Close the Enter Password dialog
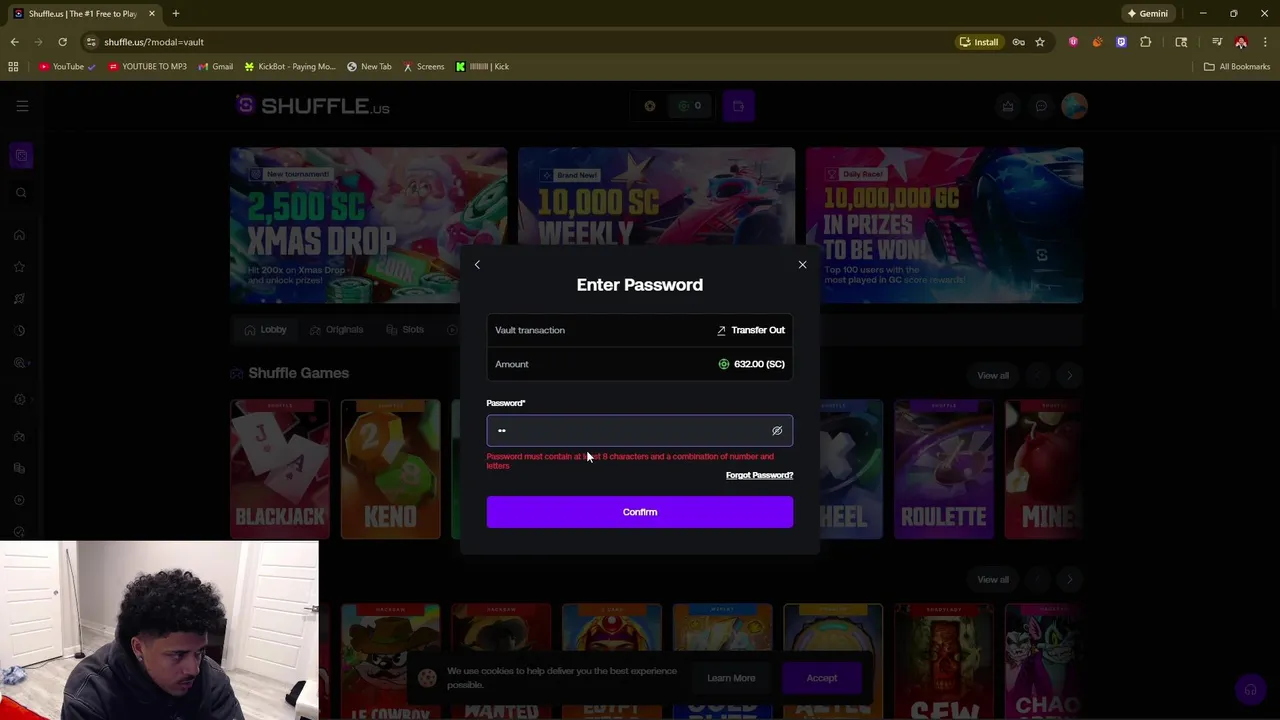Viewport: 1280px width, 720px height. (x=802, y=265)
